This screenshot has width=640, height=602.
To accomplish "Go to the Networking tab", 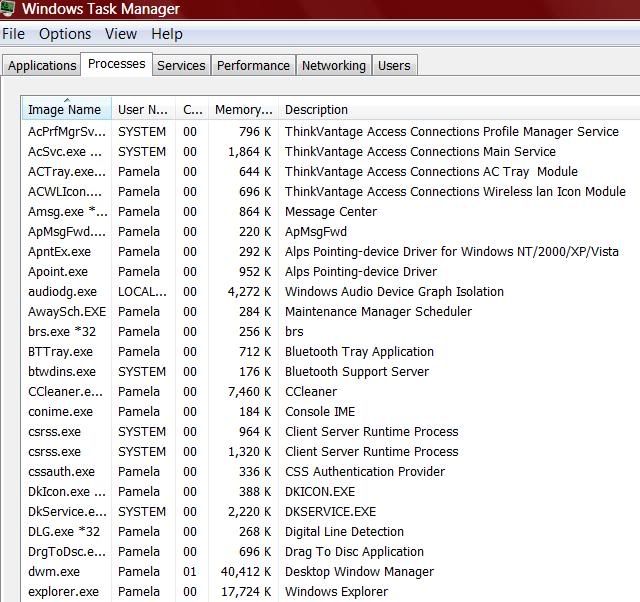I will 333,66.
